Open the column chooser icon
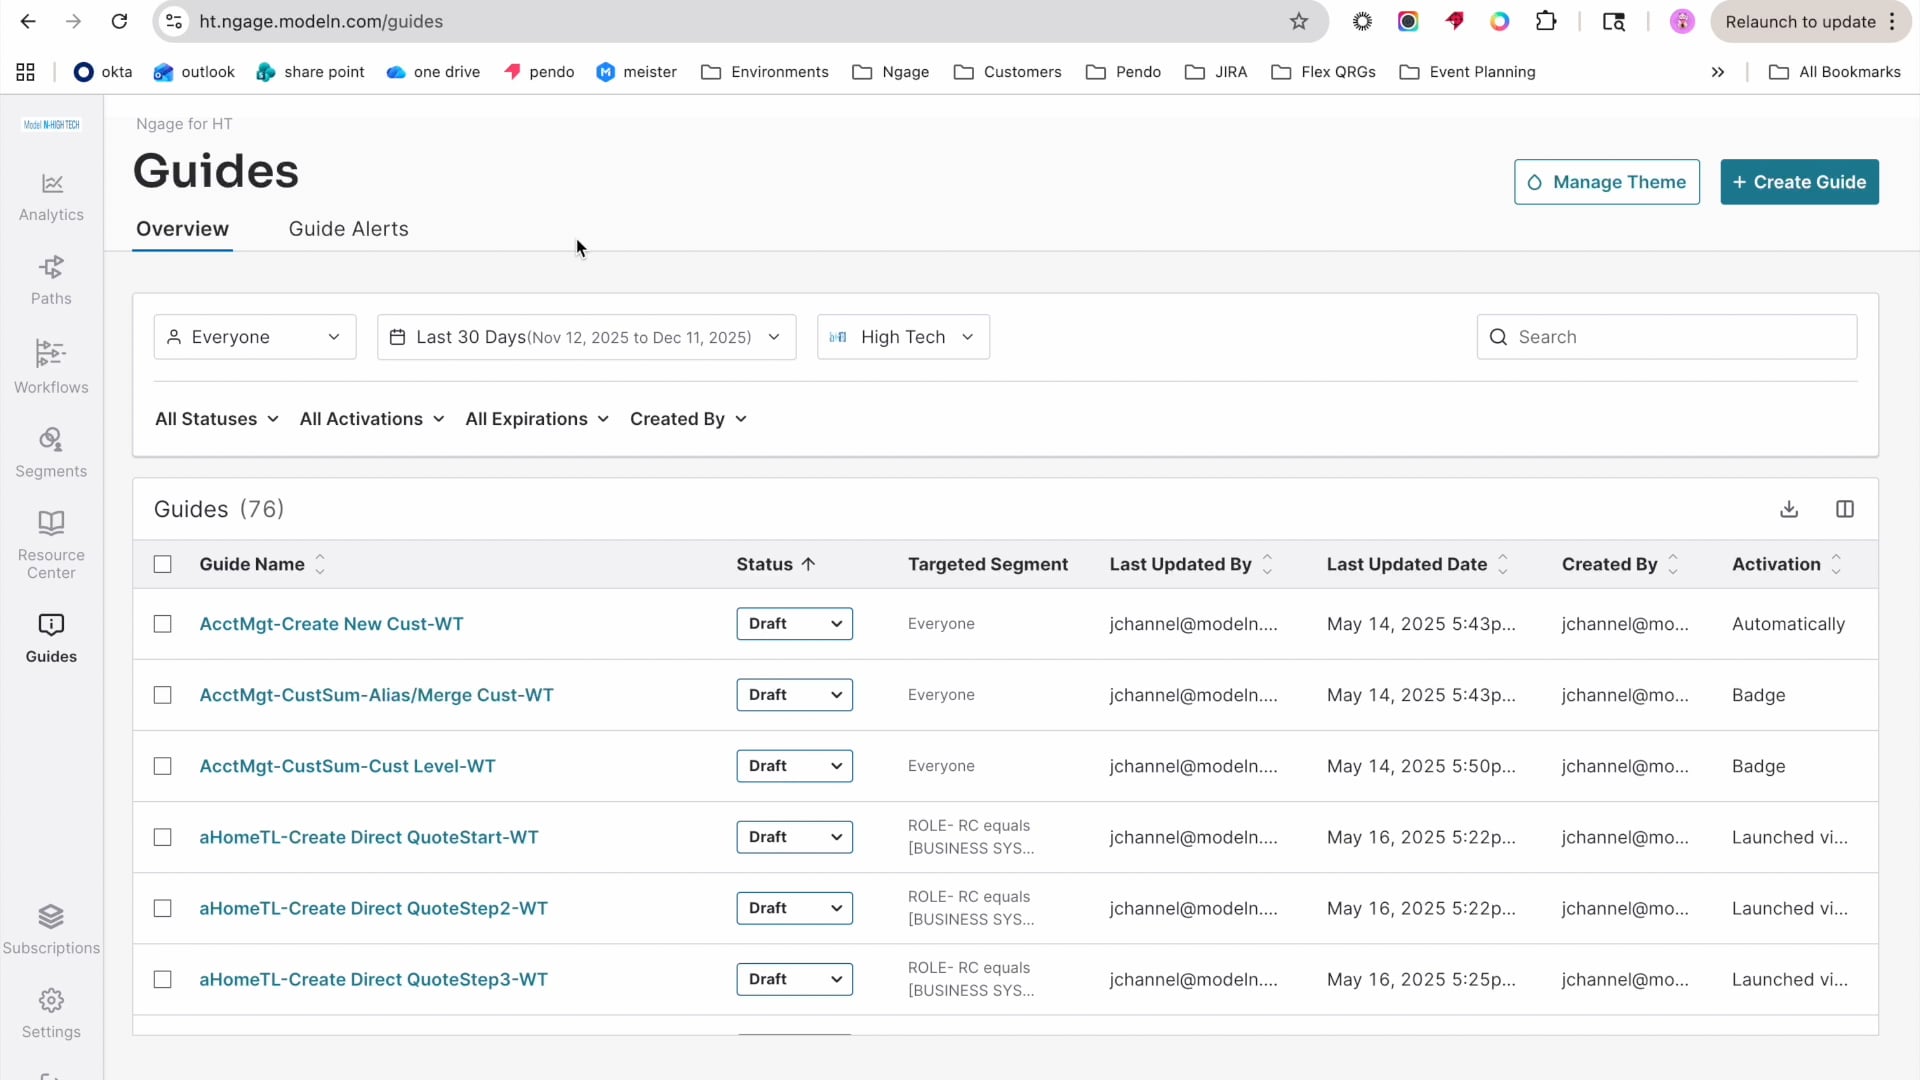This screenshot has width=1920, height=1080. [1845, 509]
